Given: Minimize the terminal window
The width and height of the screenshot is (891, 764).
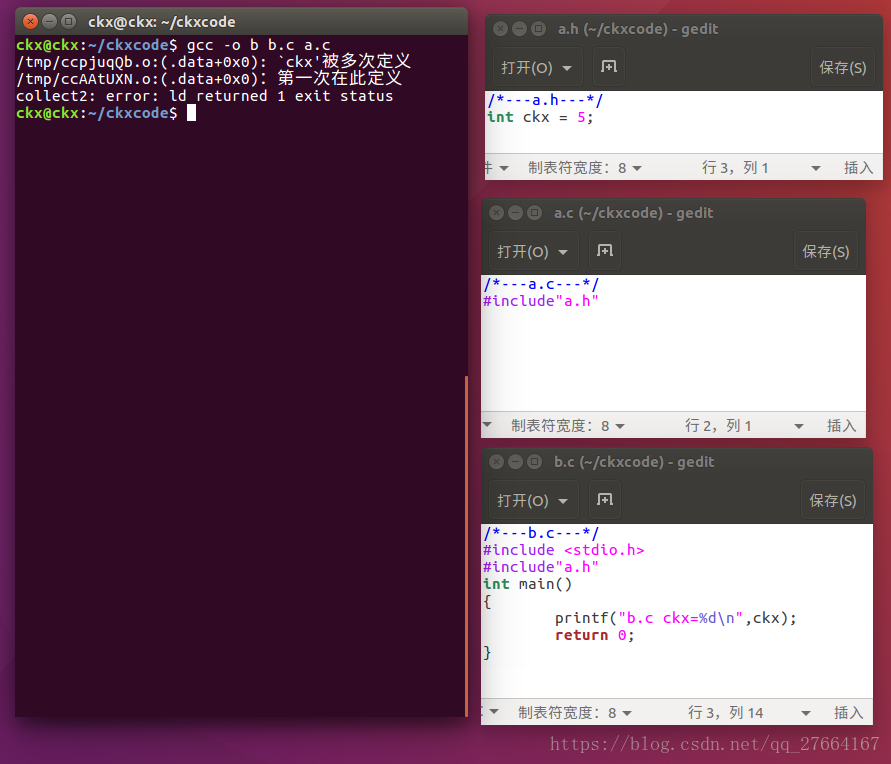Looking at the screenshot, I should pos(49,22).
